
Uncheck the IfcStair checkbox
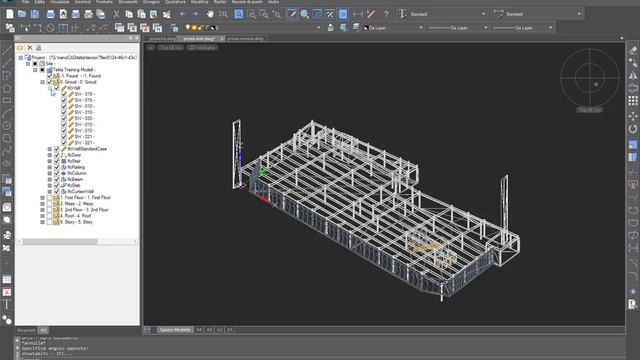(x=57, y=161)
